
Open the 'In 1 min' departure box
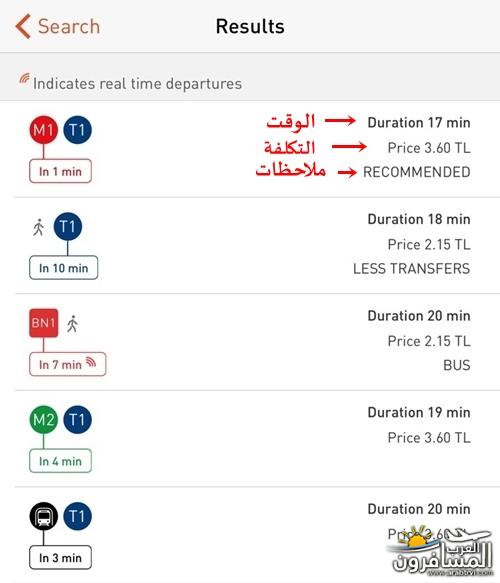tap(60, 171)
